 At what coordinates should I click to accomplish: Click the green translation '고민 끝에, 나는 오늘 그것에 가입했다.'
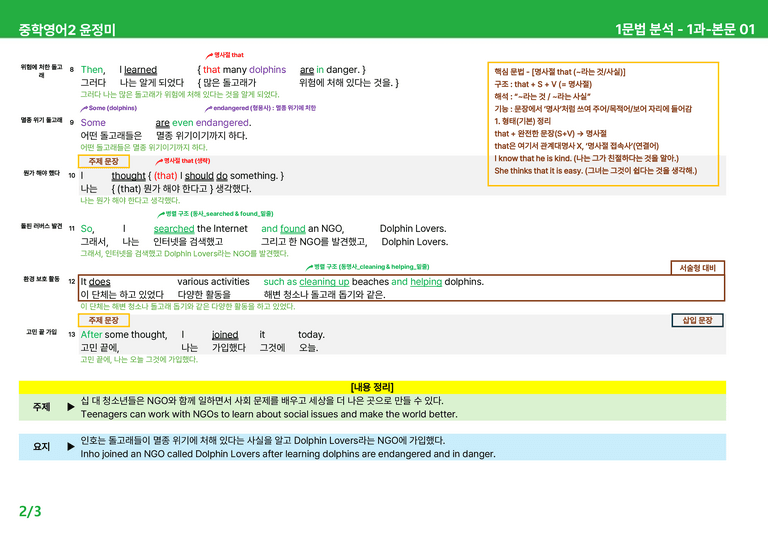(x=139, y=359)
